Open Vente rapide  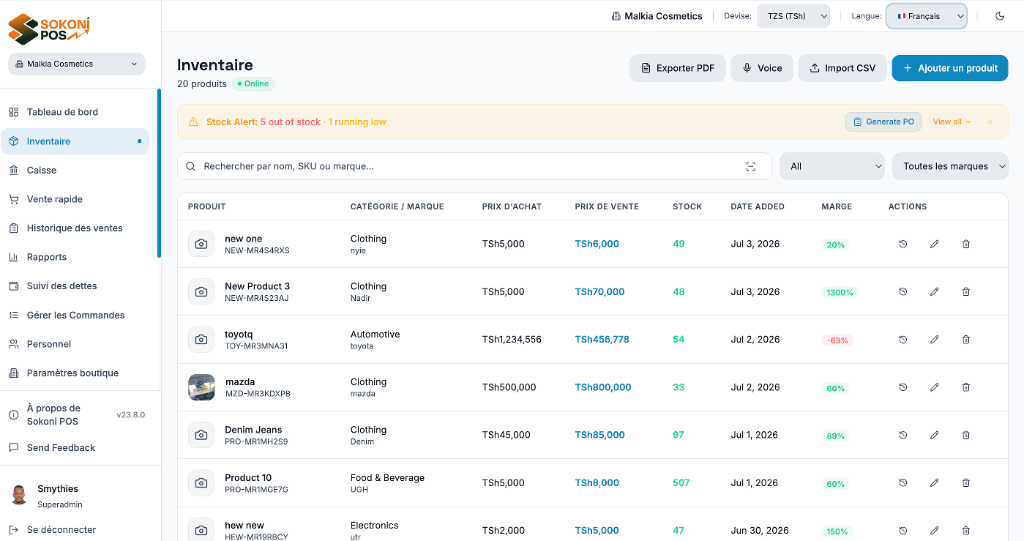coord(75,199)
